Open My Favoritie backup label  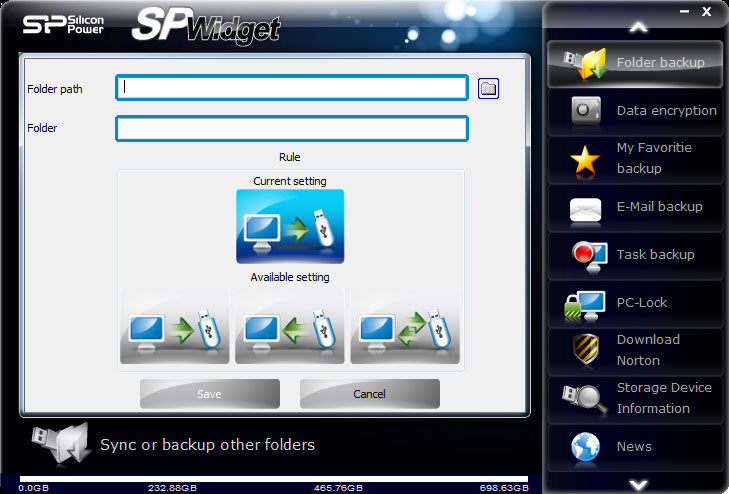coord(654,158)
